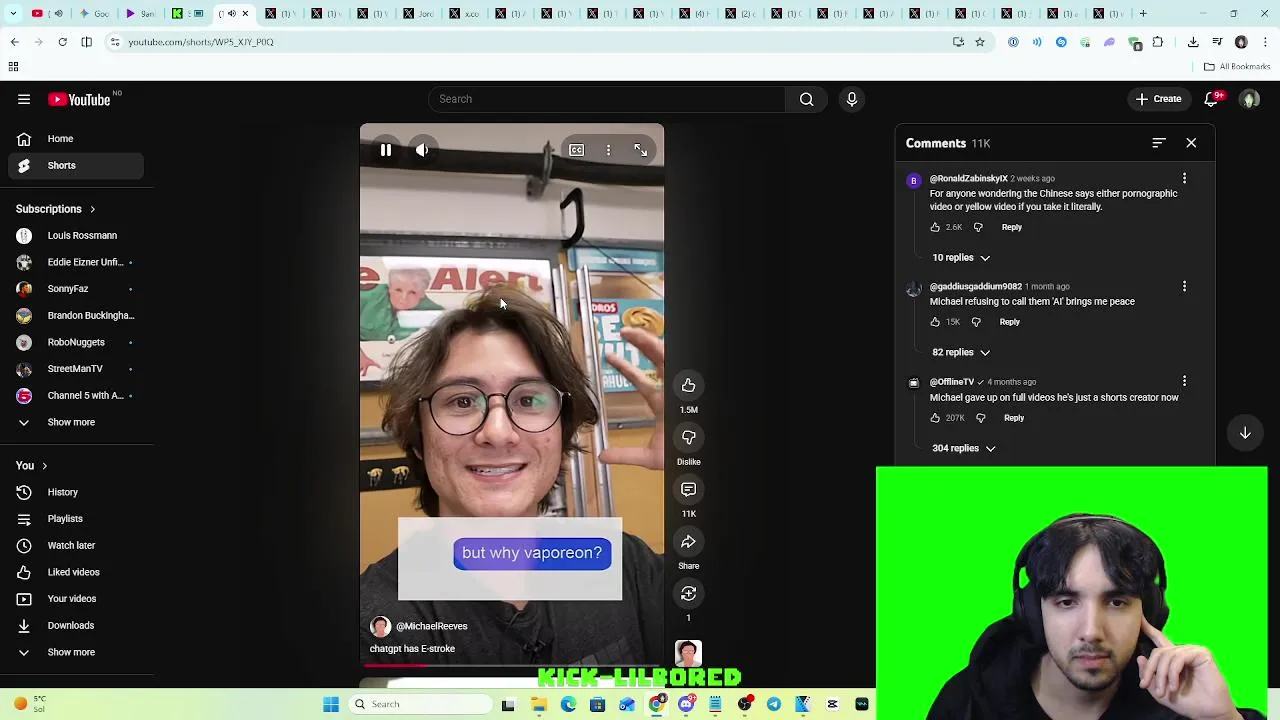Image resolution: width=1280 pixels, height=720 pixels.
Task: Search with your voice microphone
Action: [x=852, y=99]
